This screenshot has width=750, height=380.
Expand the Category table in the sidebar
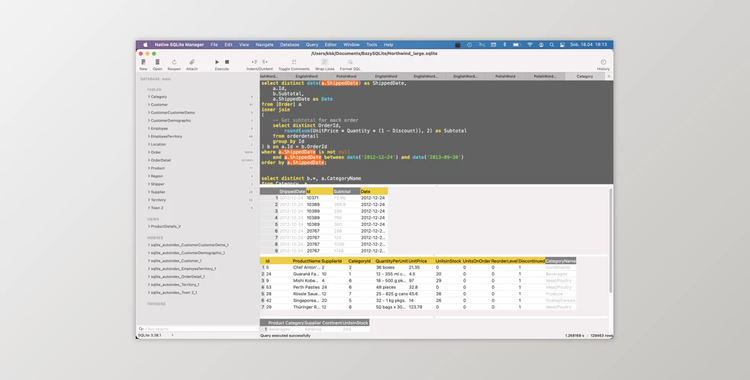(149, 97)
